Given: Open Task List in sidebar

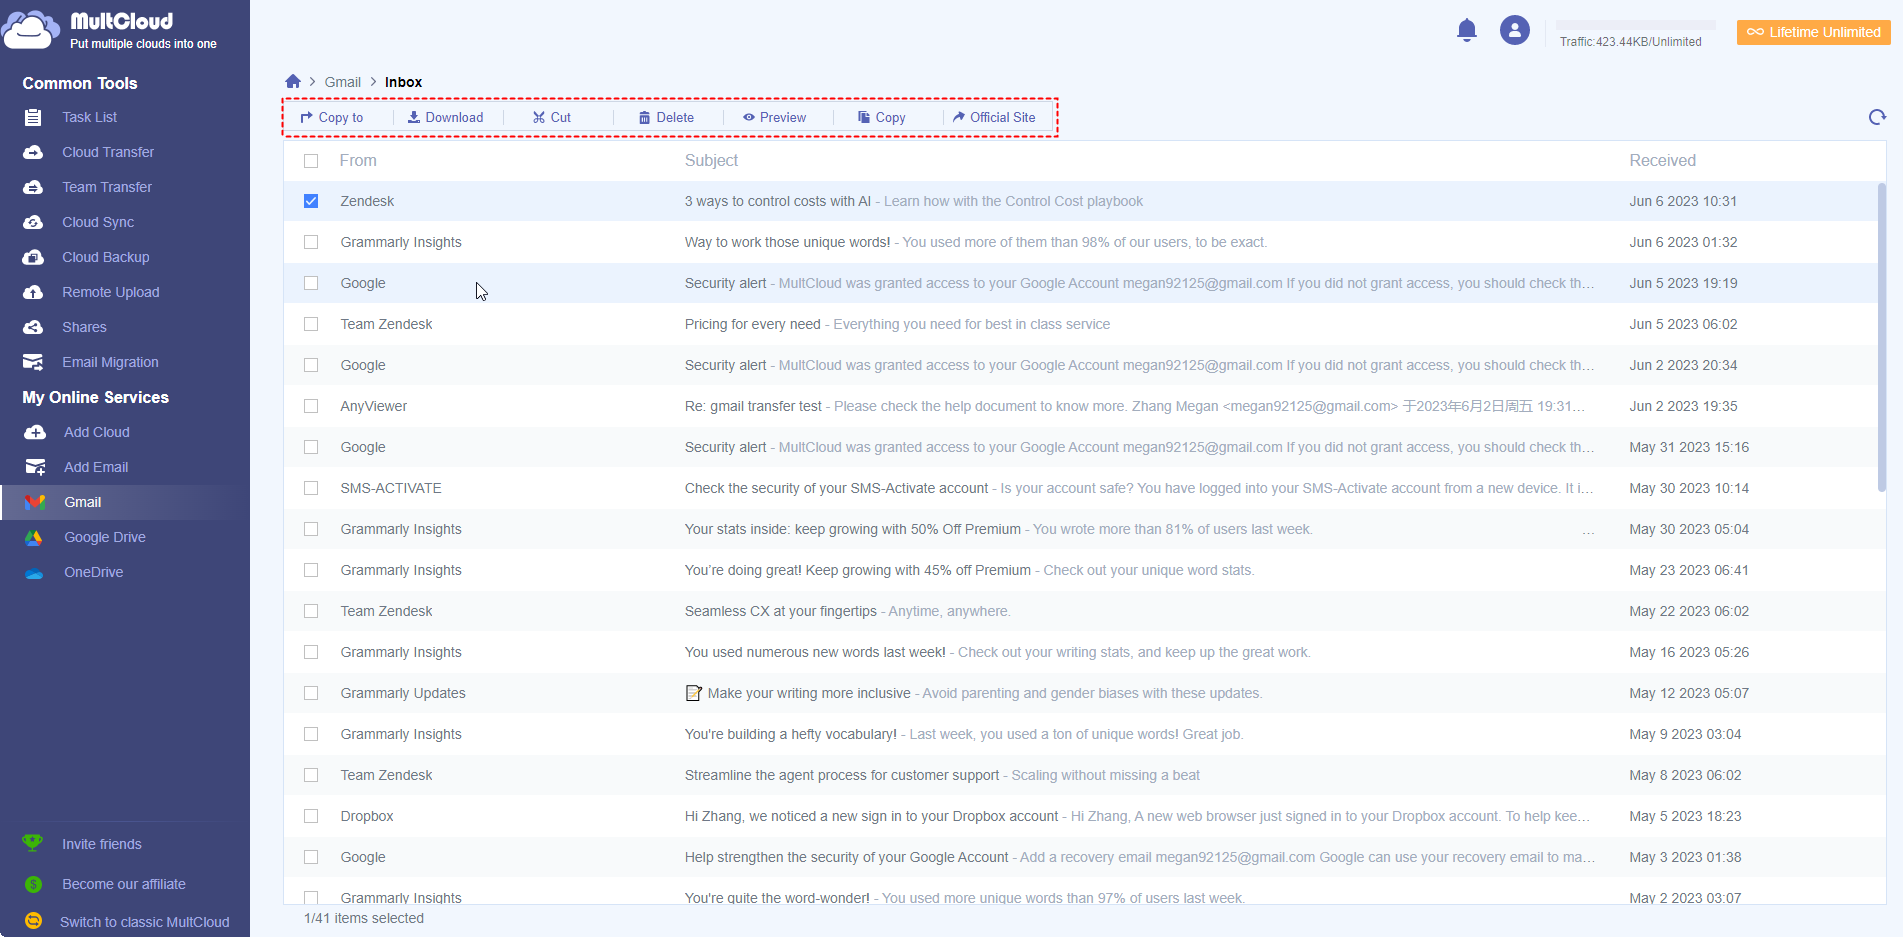Looking at the screenshot, I should [x=90, y=117].
